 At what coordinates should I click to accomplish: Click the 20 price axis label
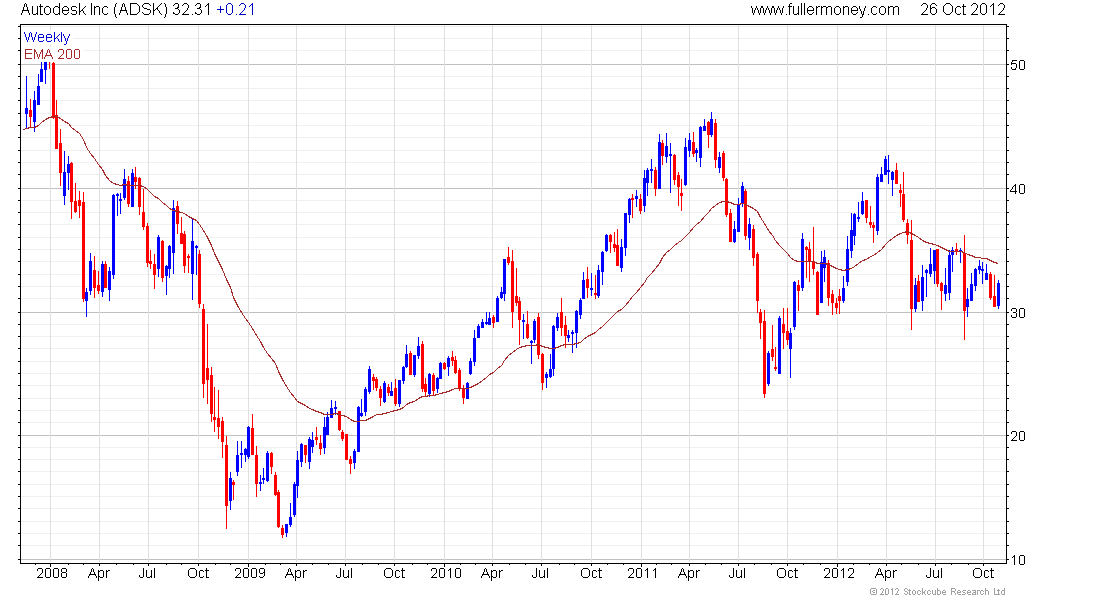point(1017,436)
